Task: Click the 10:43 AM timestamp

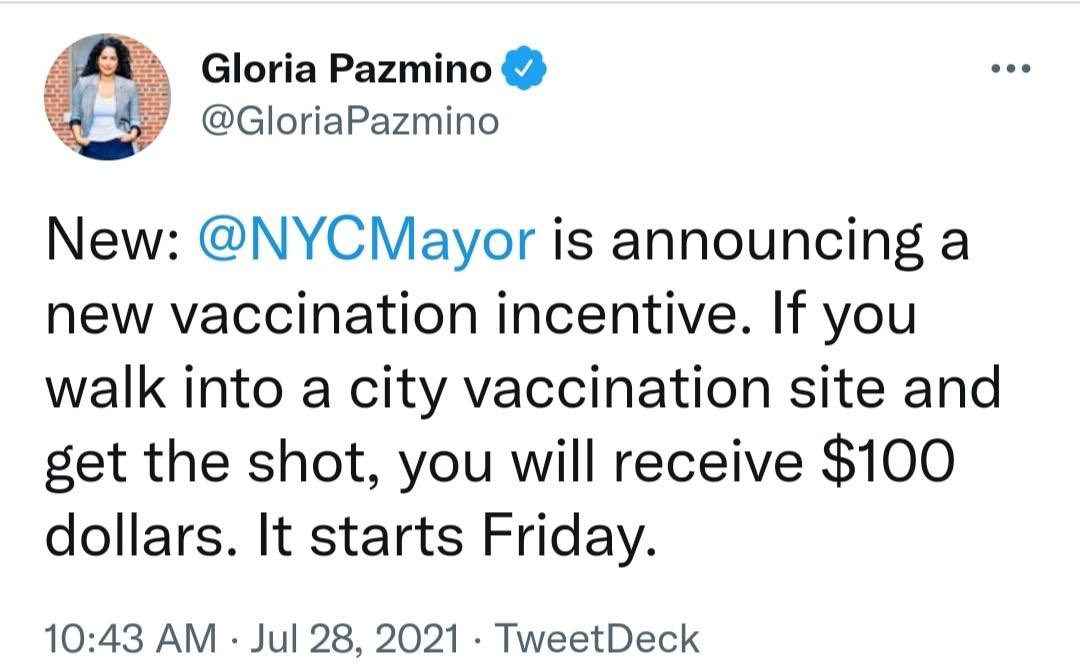Action: coord(130,637)
